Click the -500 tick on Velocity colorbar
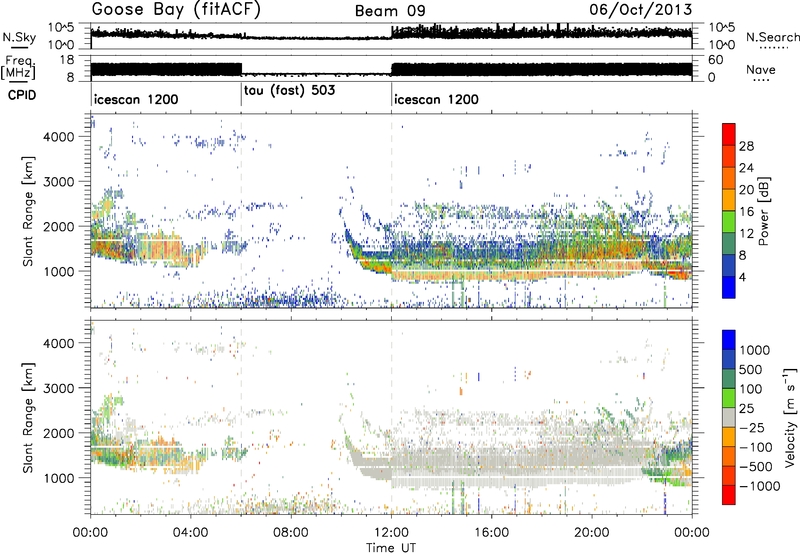The image size is (800, 554). (756, 466)
